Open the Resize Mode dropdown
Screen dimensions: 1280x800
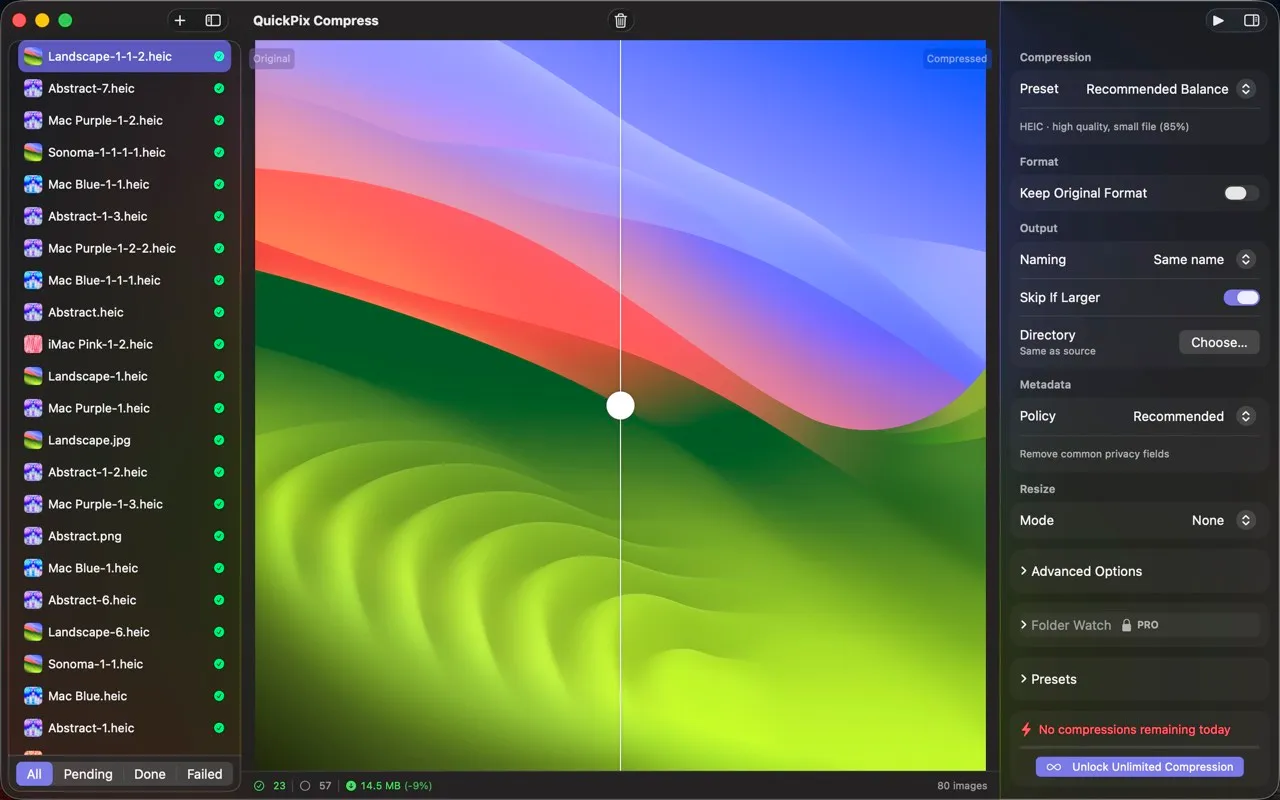pyautogui.click(x=1223, y=520)
